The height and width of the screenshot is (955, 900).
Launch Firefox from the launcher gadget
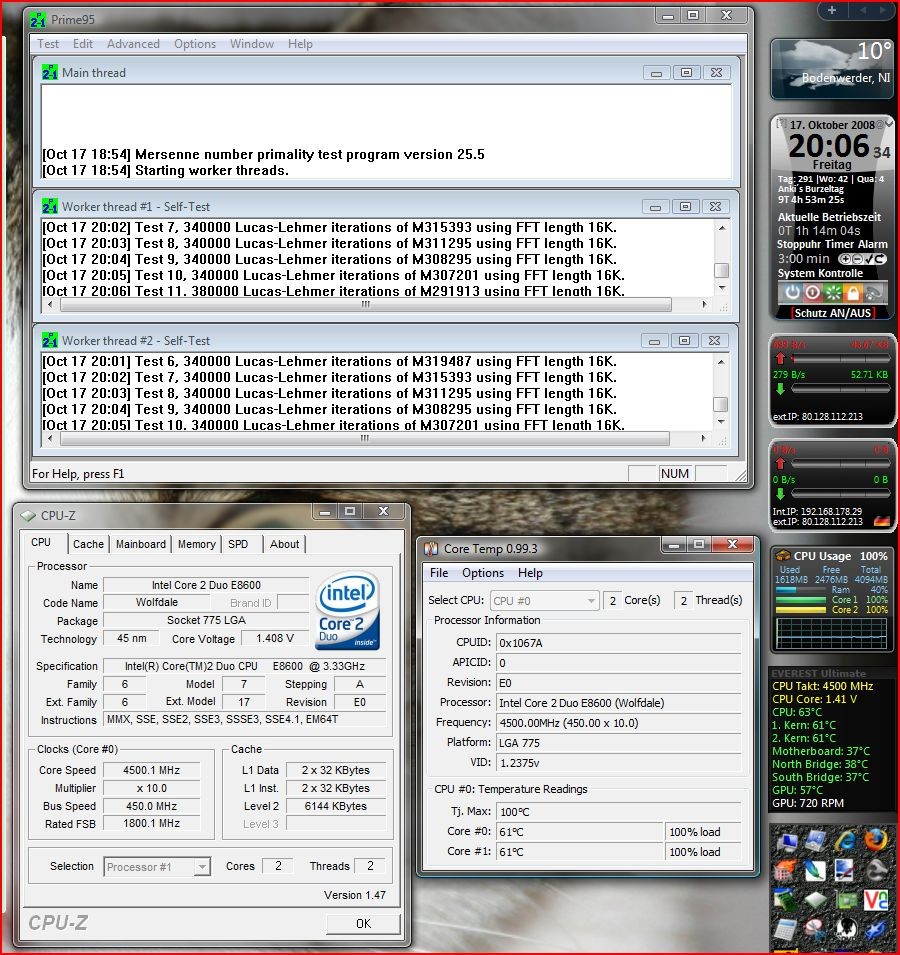click(875, 841)
